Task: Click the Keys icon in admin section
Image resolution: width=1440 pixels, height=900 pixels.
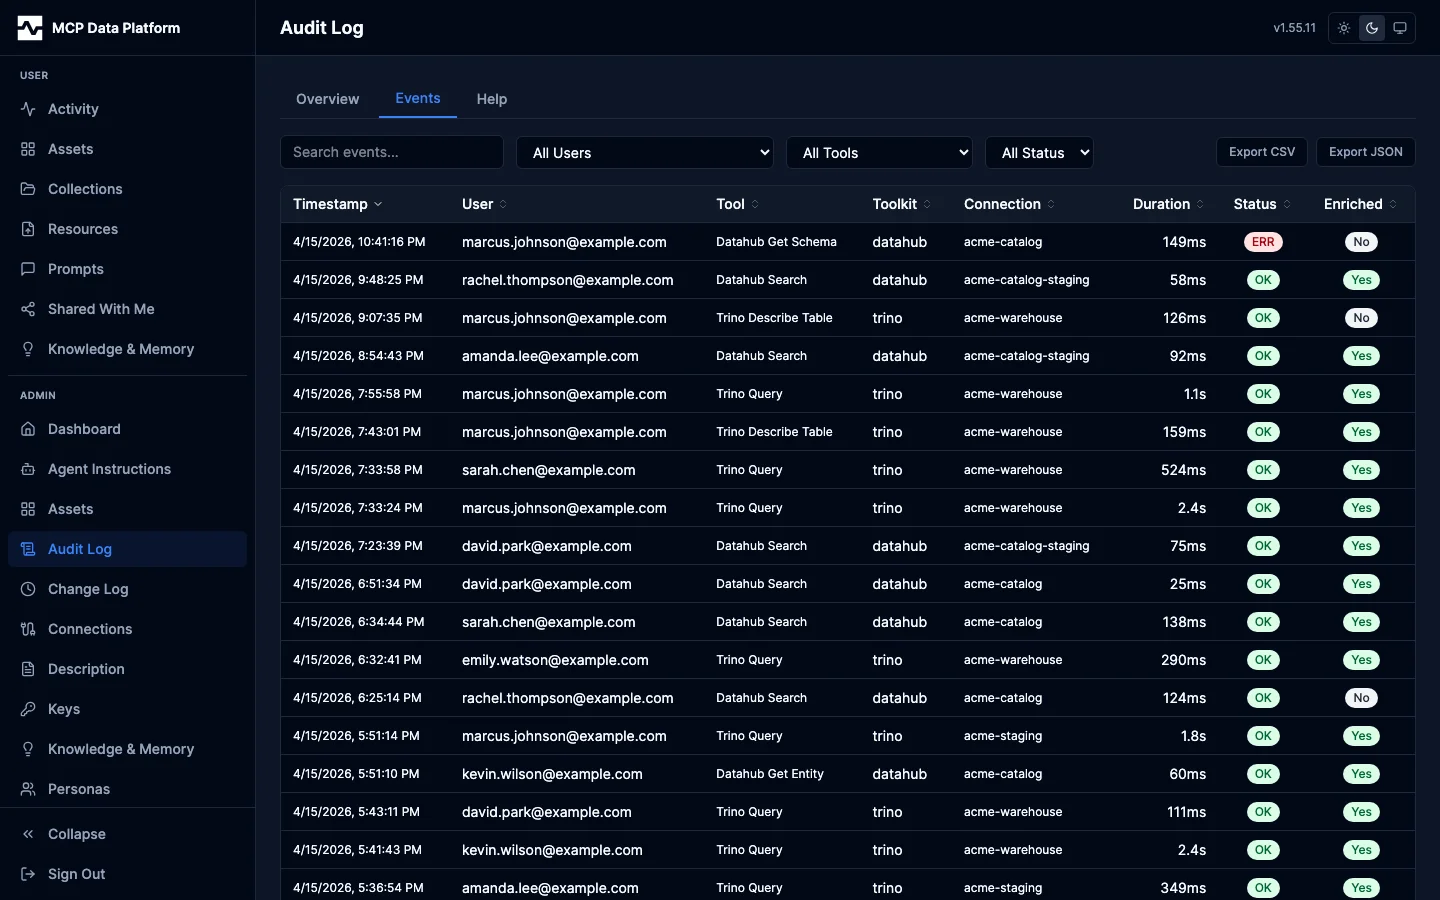Action: tap(27, 709)
